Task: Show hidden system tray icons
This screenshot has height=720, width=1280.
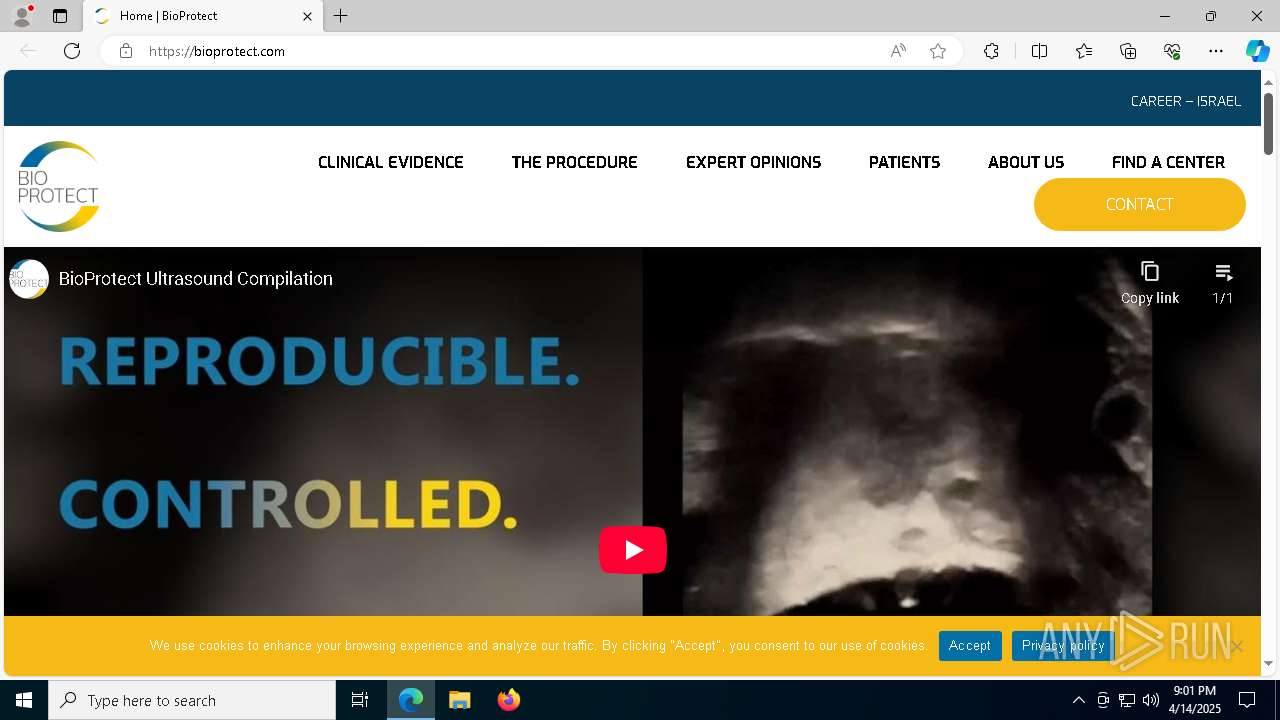Action: coord(1078,700)
